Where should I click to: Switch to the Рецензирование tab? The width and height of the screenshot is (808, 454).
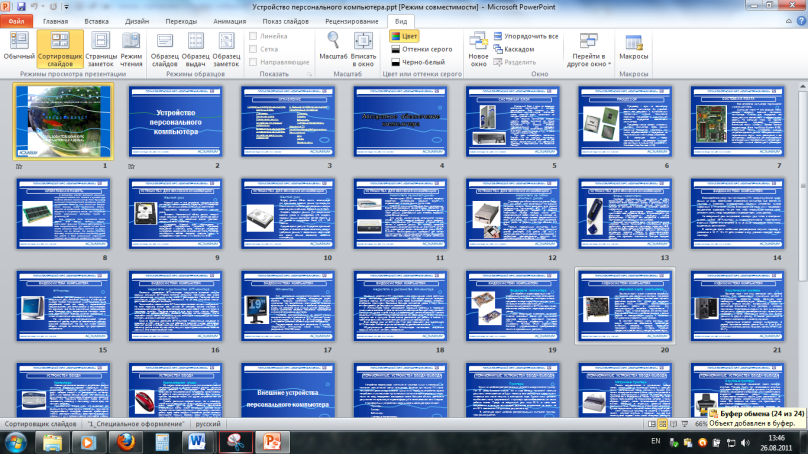click(x=351, y=21)
